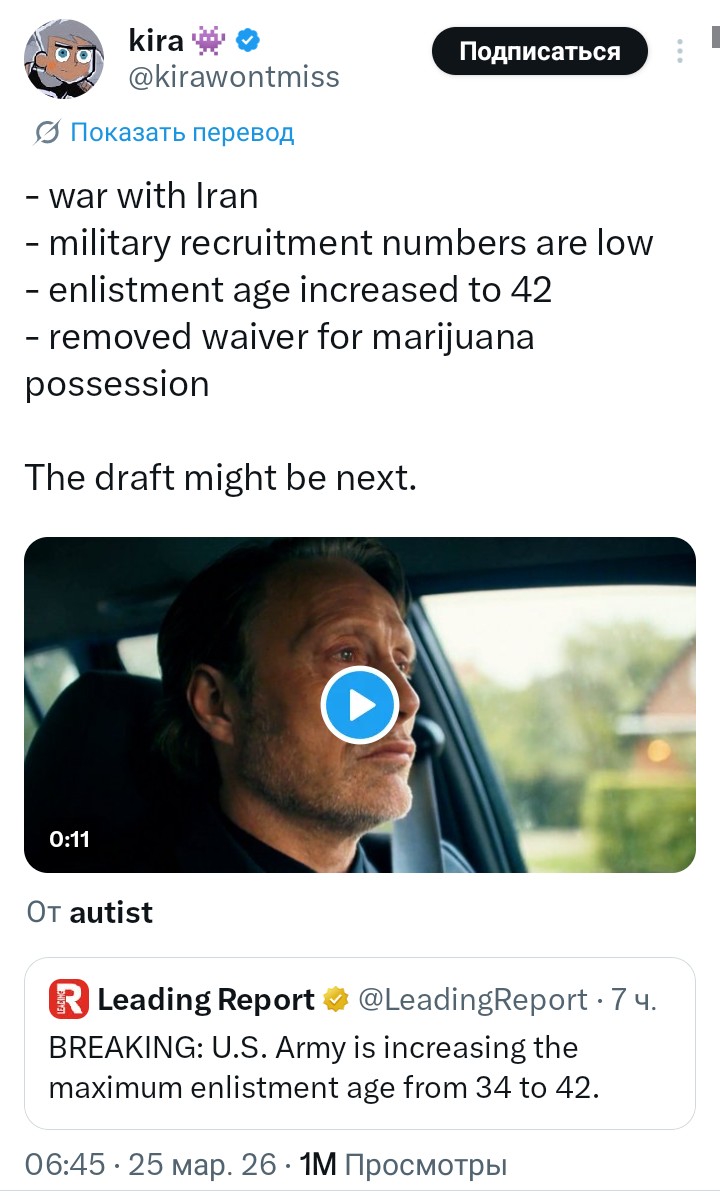This screenshot has width=720, height=1199.
Task: Open the quoted Leading Report tweet text
Action: pos(324,1067)
